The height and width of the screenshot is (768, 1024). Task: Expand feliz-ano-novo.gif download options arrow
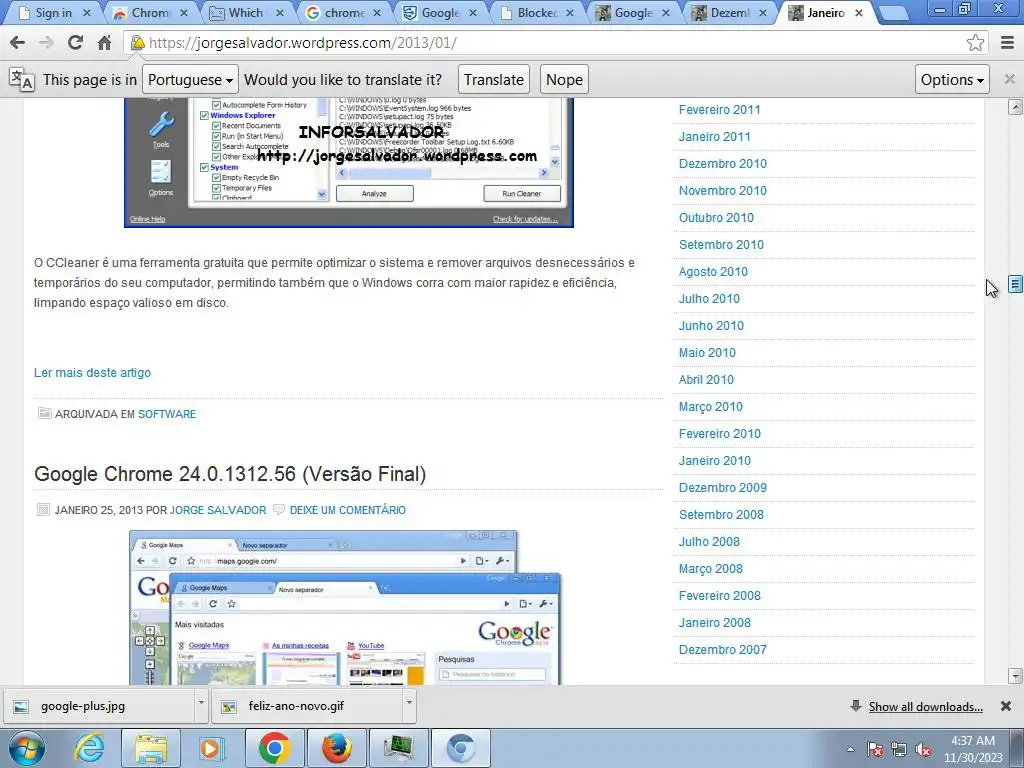pyautogui.click(x=409, y=704)
